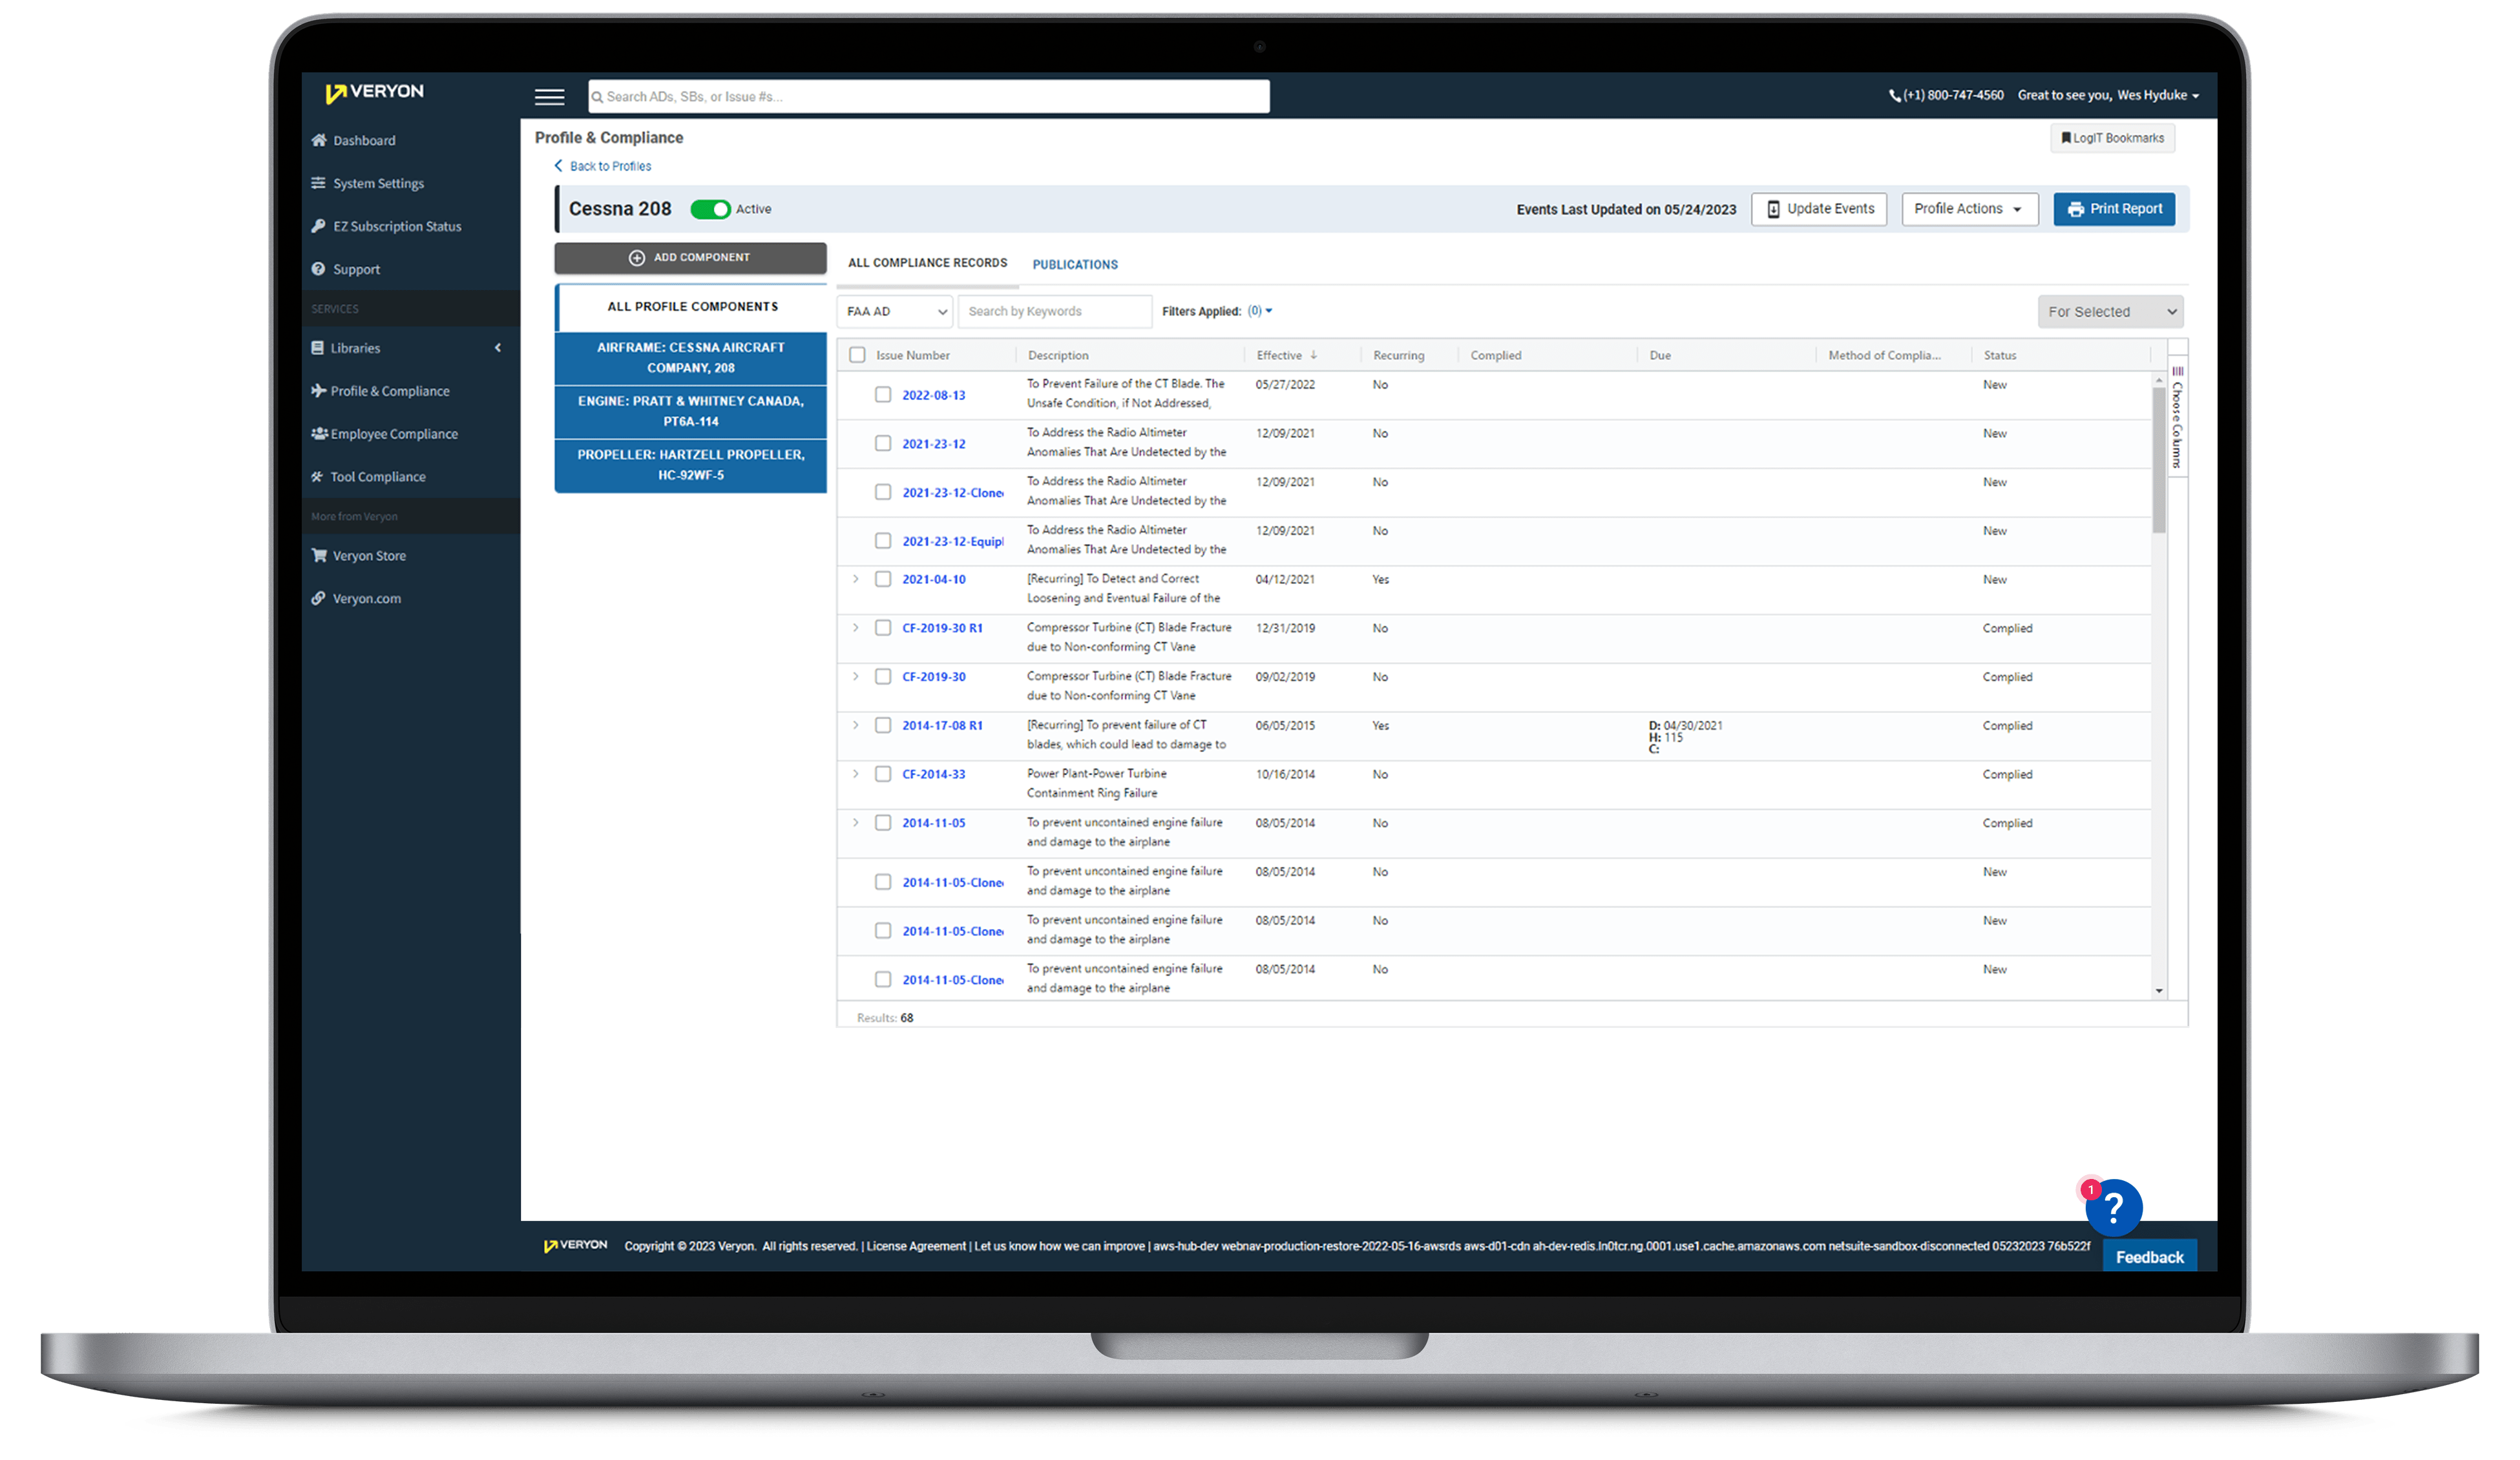Select the Engine: Pratt & Whitney Canada component

click(x=690, y=411)
